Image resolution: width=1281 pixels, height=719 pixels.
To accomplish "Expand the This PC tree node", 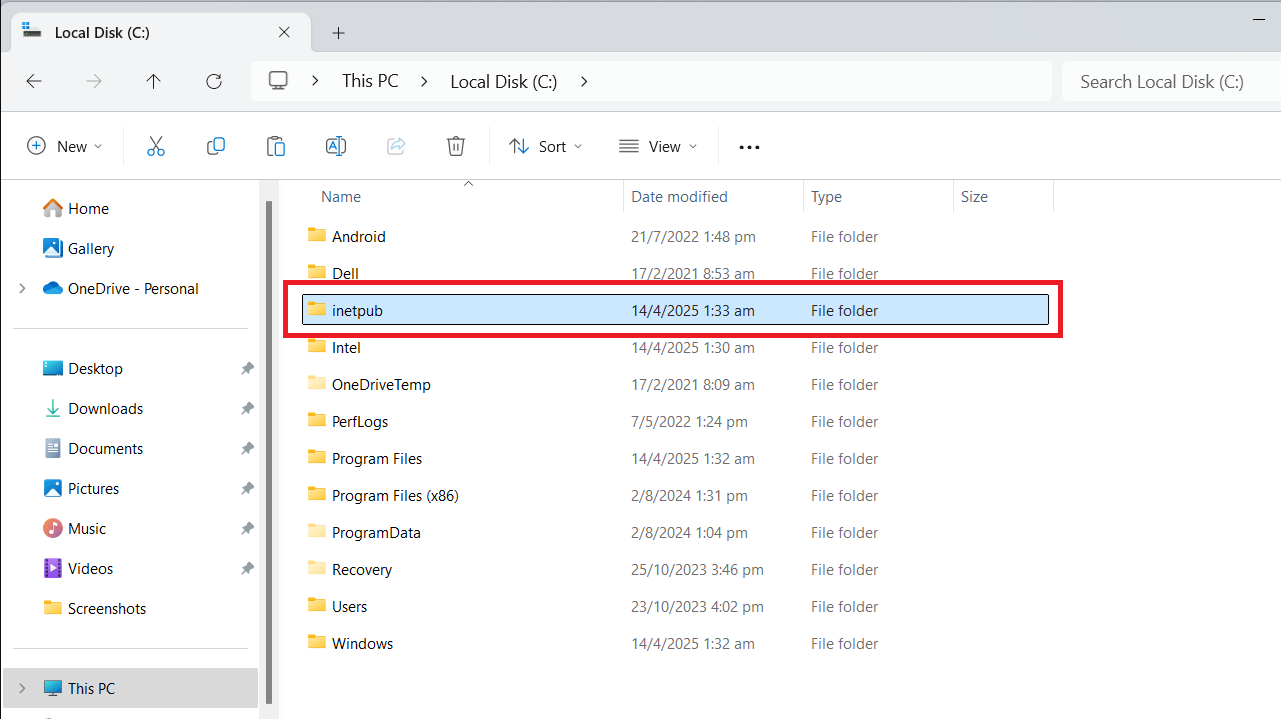I will click(22, 688).
